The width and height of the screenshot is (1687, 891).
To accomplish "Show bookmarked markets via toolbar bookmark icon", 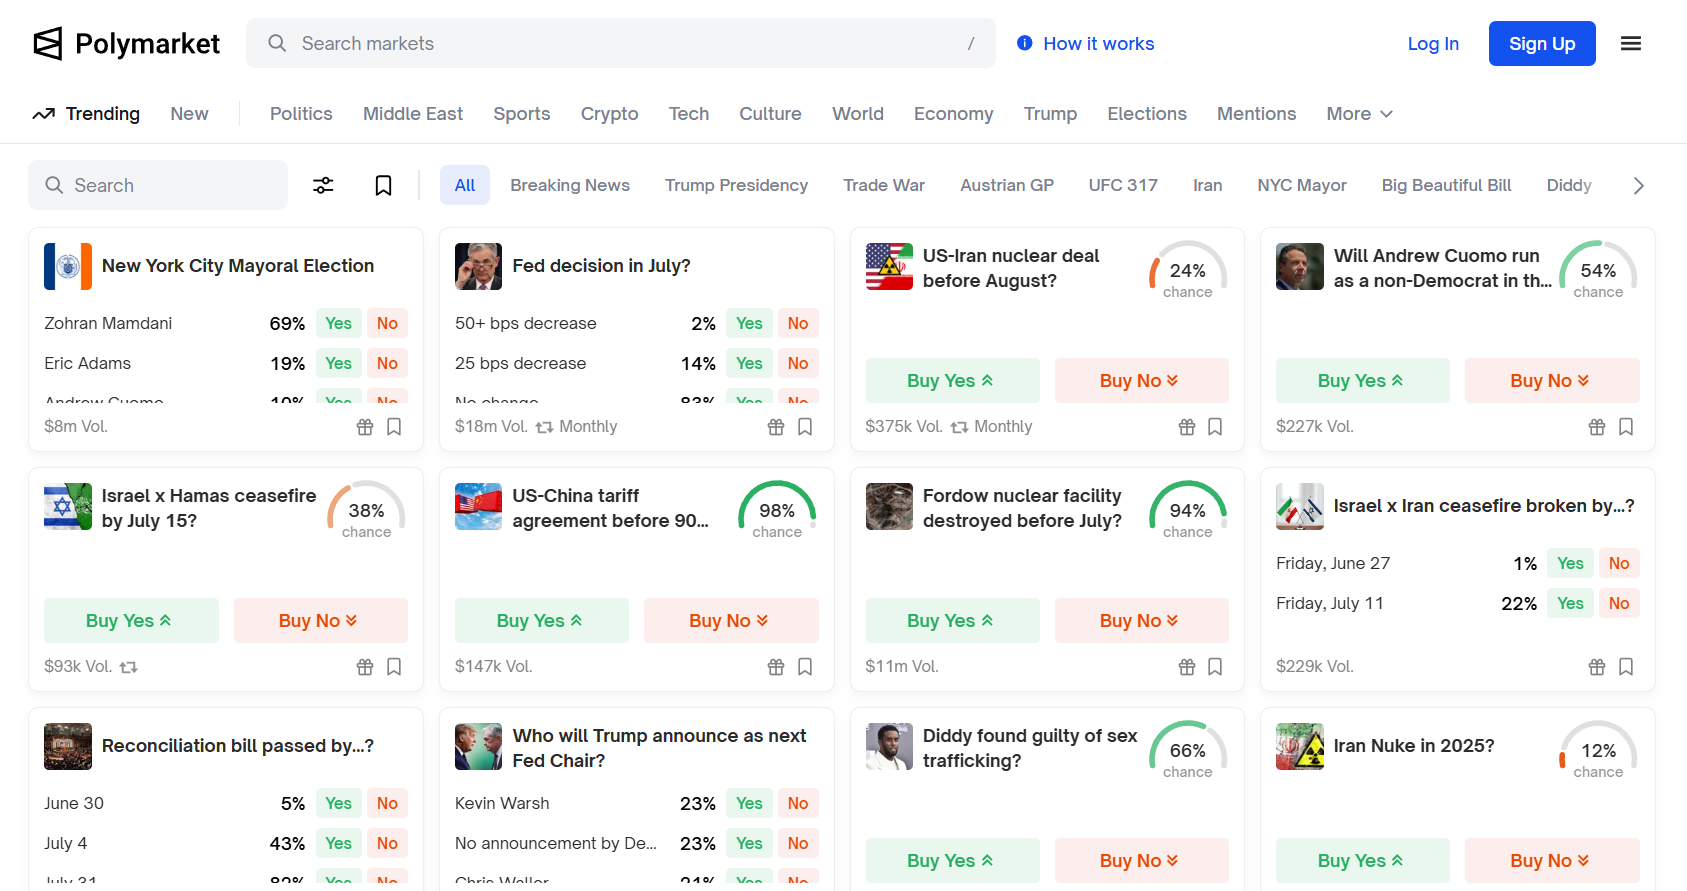I will (383, 185).
